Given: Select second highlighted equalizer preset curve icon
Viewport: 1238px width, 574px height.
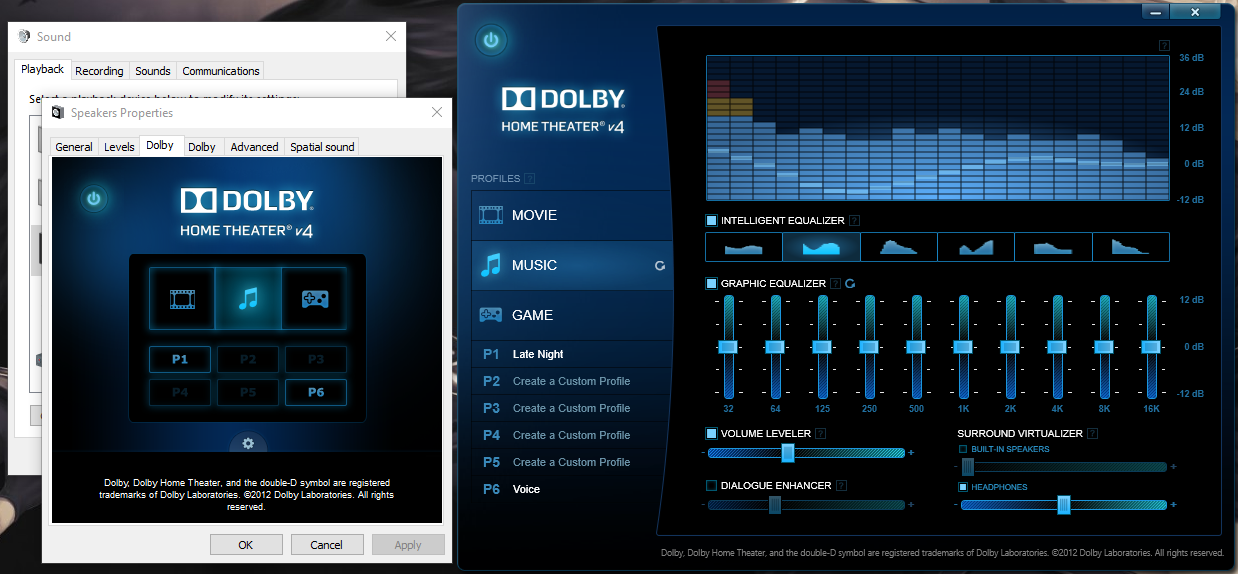Looking at the screenshot, I should [x=821, y=247].
